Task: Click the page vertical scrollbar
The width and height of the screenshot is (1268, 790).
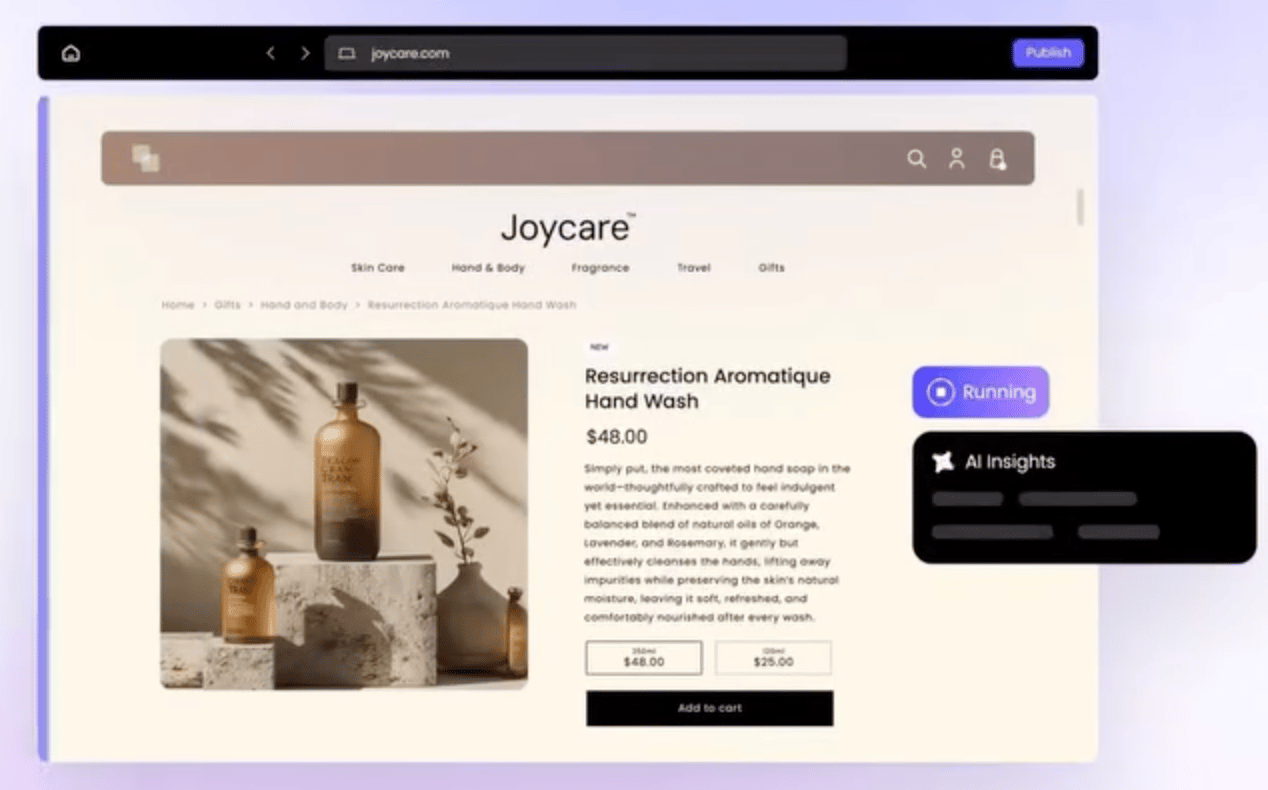Action: point(1080,207)
